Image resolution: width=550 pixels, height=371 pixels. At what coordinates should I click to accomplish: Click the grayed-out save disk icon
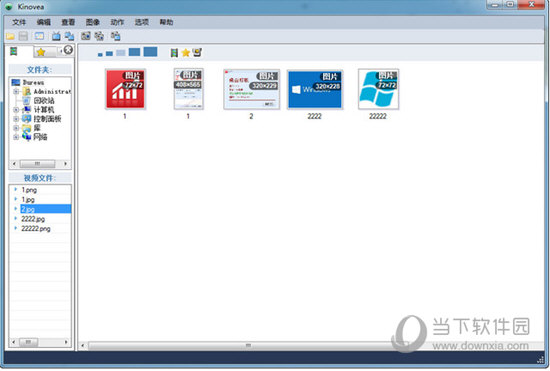pyautogui.click(x=23, y=36)
